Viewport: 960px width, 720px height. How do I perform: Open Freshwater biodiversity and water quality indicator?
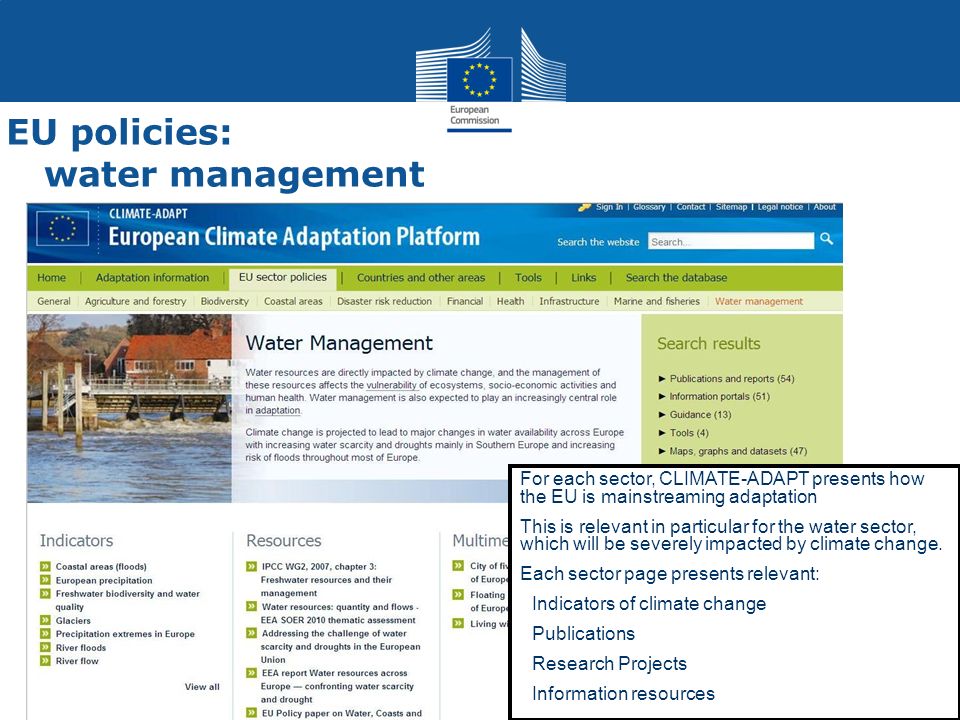click(127, 600)
